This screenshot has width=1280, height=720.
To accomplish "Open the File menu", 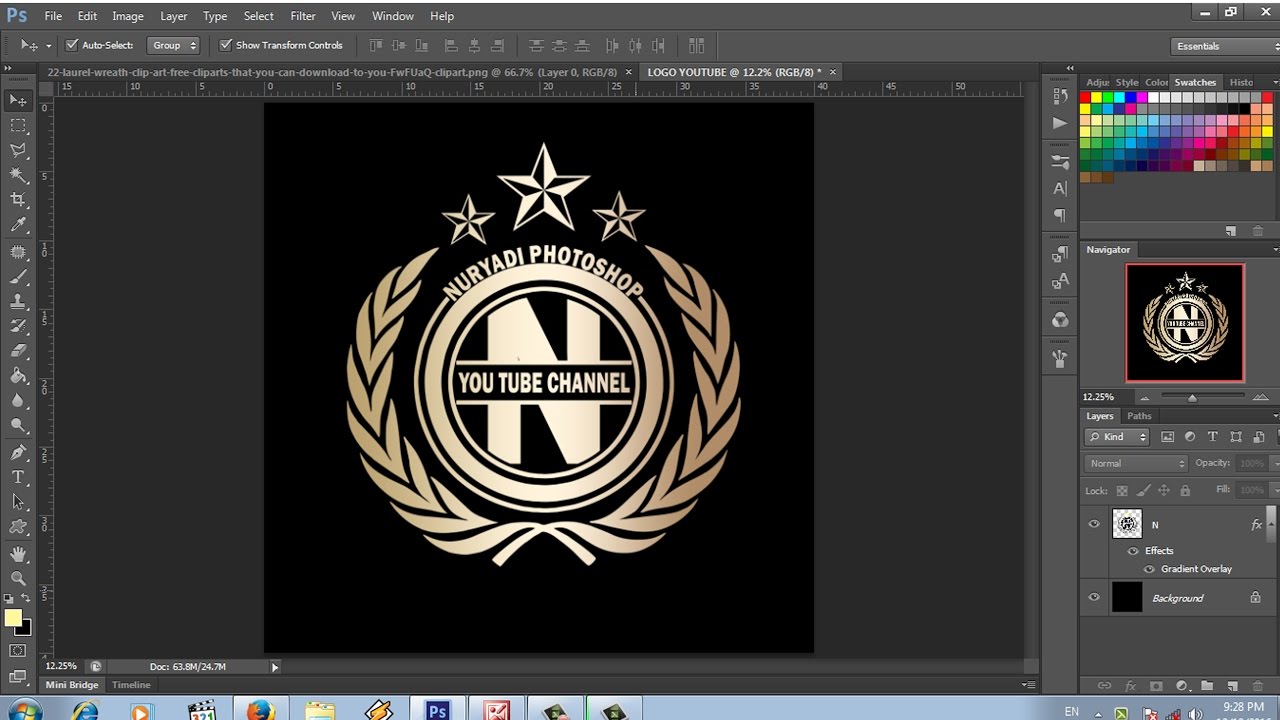I will (x=53, y=16).
